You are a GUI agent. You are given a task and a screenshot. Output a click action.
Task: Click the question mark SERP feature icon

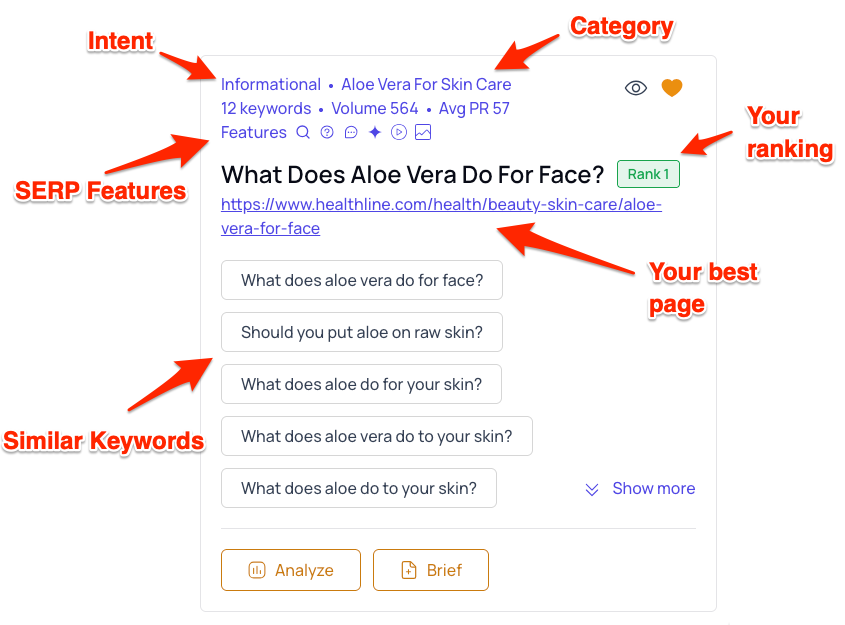pyautogui.click(x=327, y=133)
